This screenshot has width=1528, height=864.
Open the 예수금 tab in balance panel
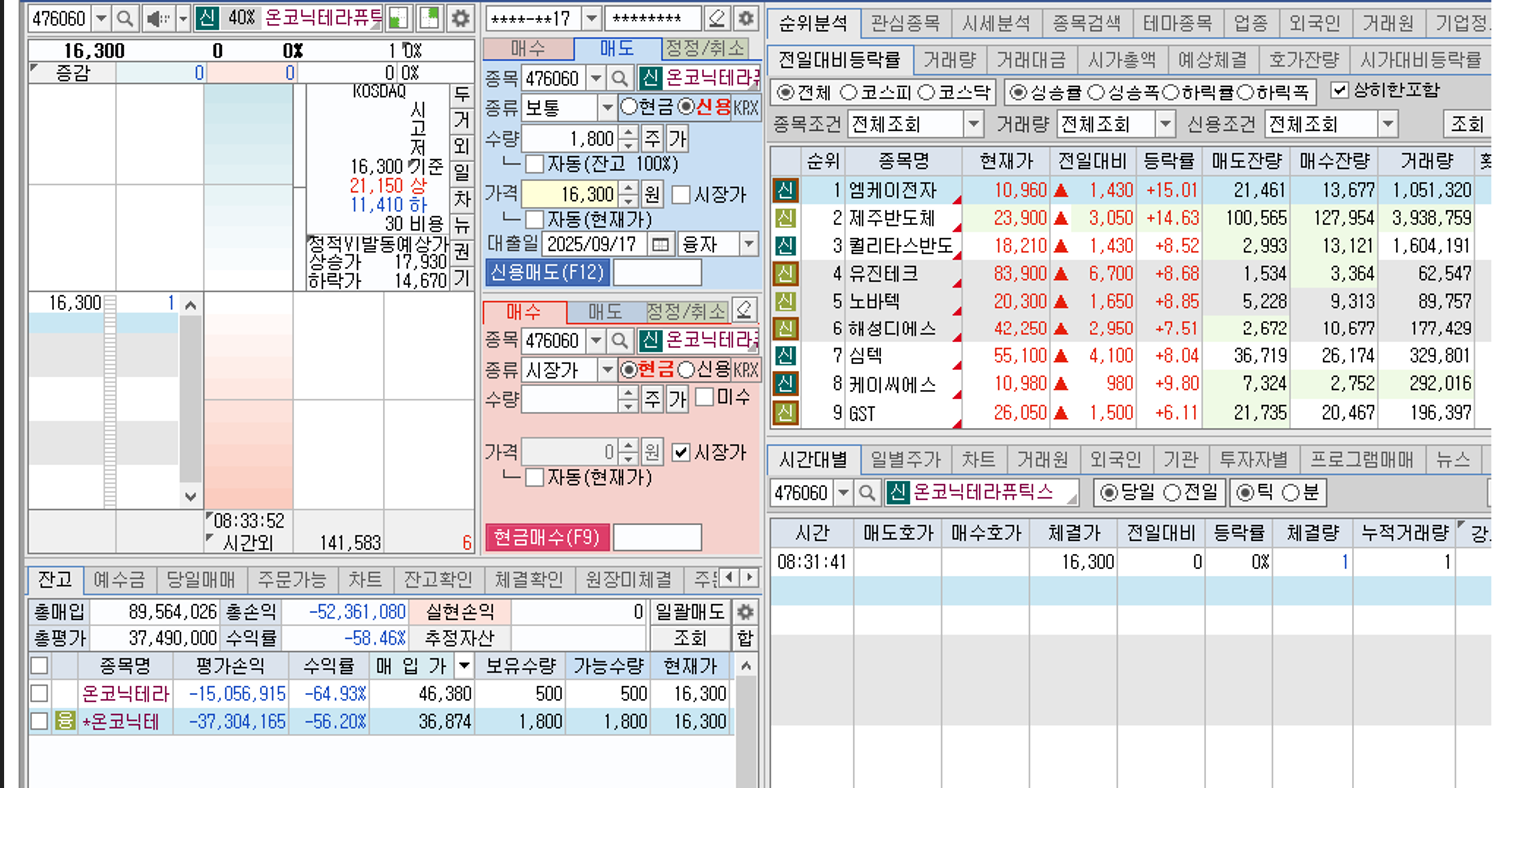click(119, 580)
